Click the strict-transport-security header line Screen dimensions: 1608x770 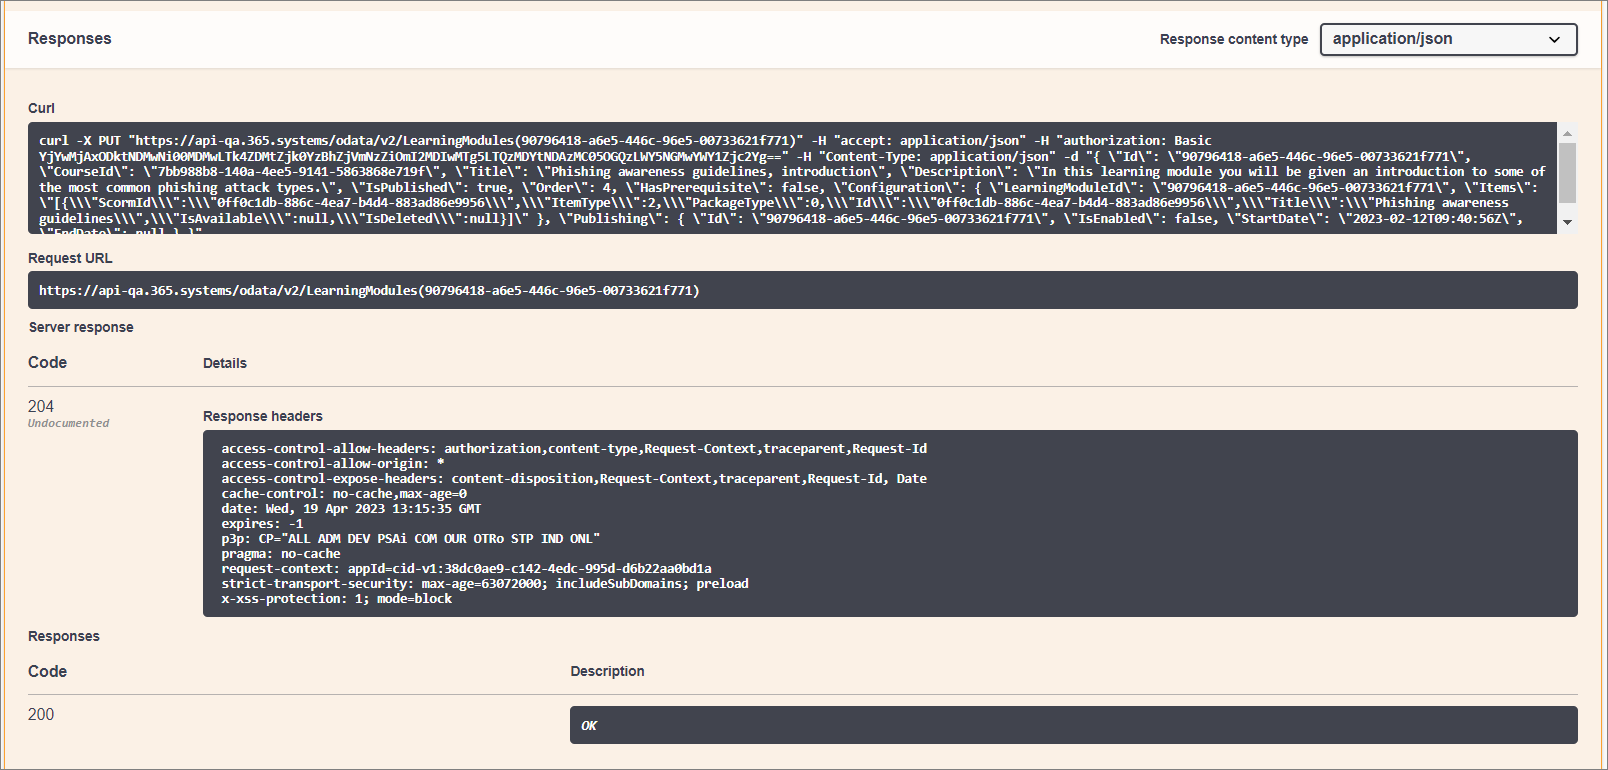tap(484, 584)
